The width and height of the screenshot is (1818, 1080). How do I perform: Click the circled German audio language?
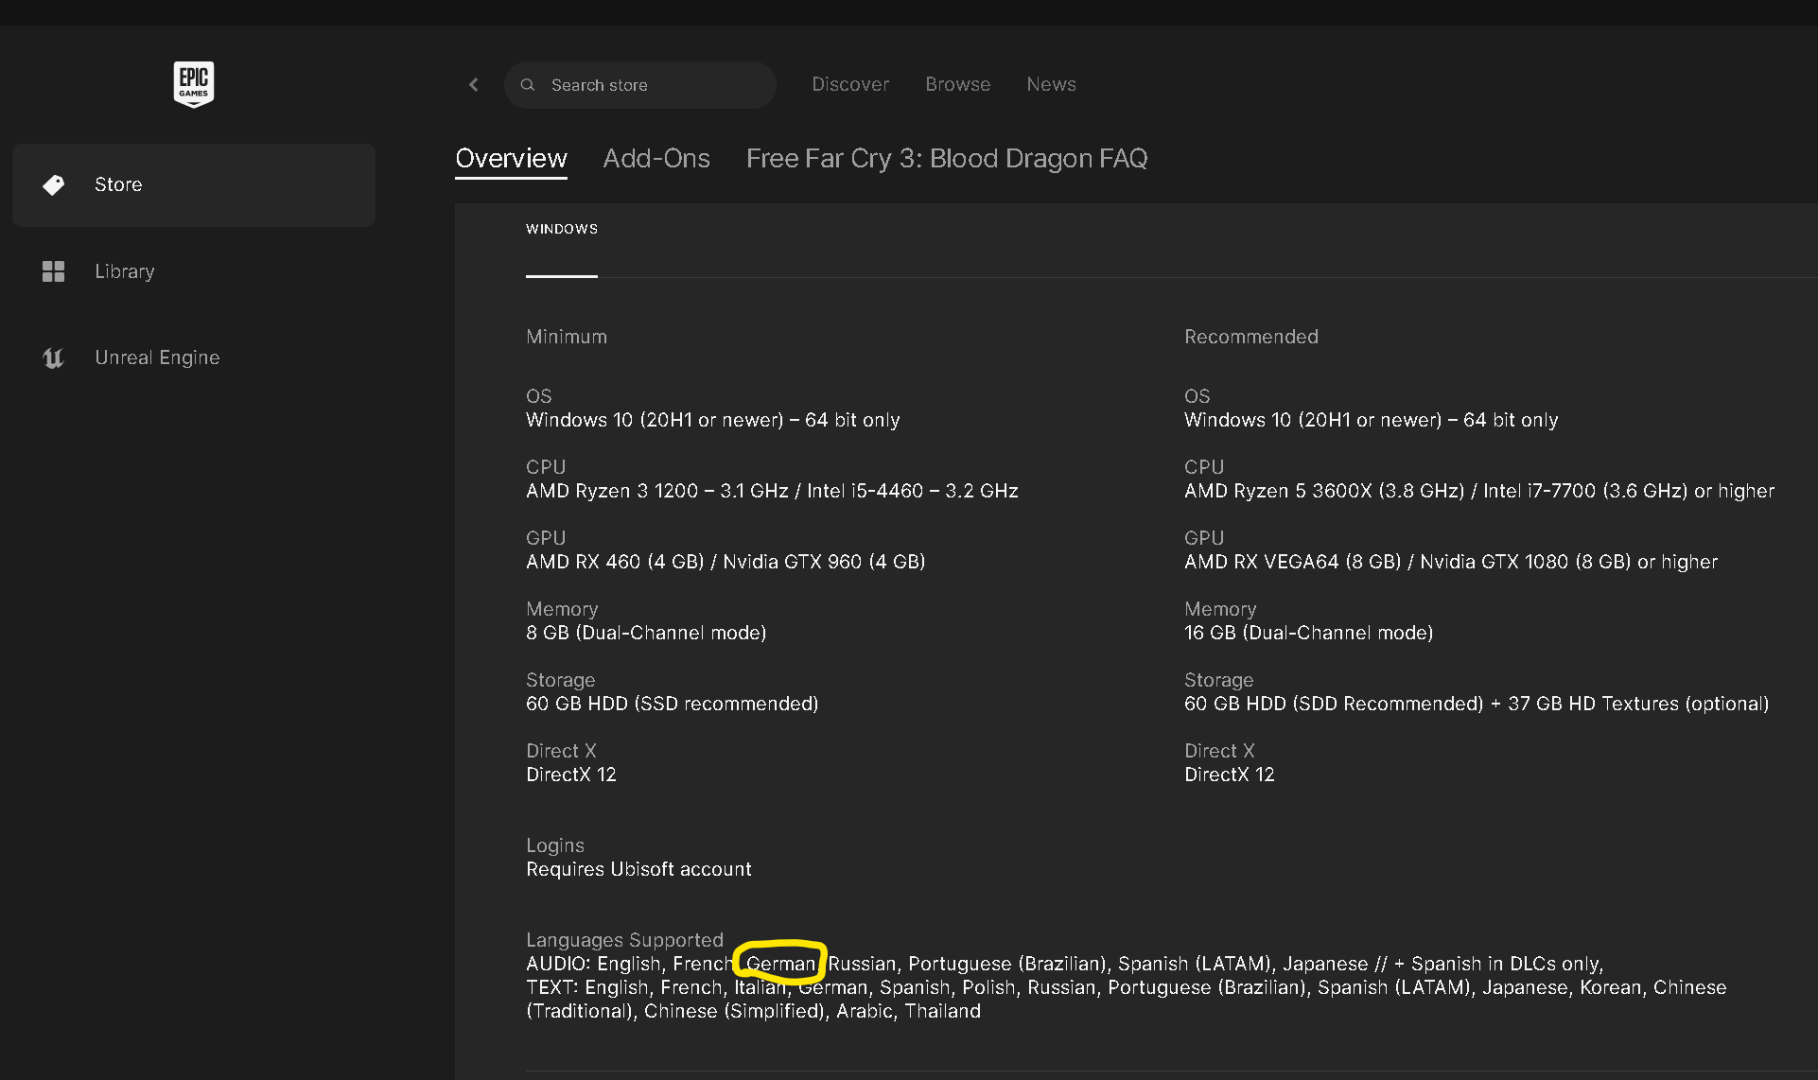pyautogui.click(x=780, y=964)
